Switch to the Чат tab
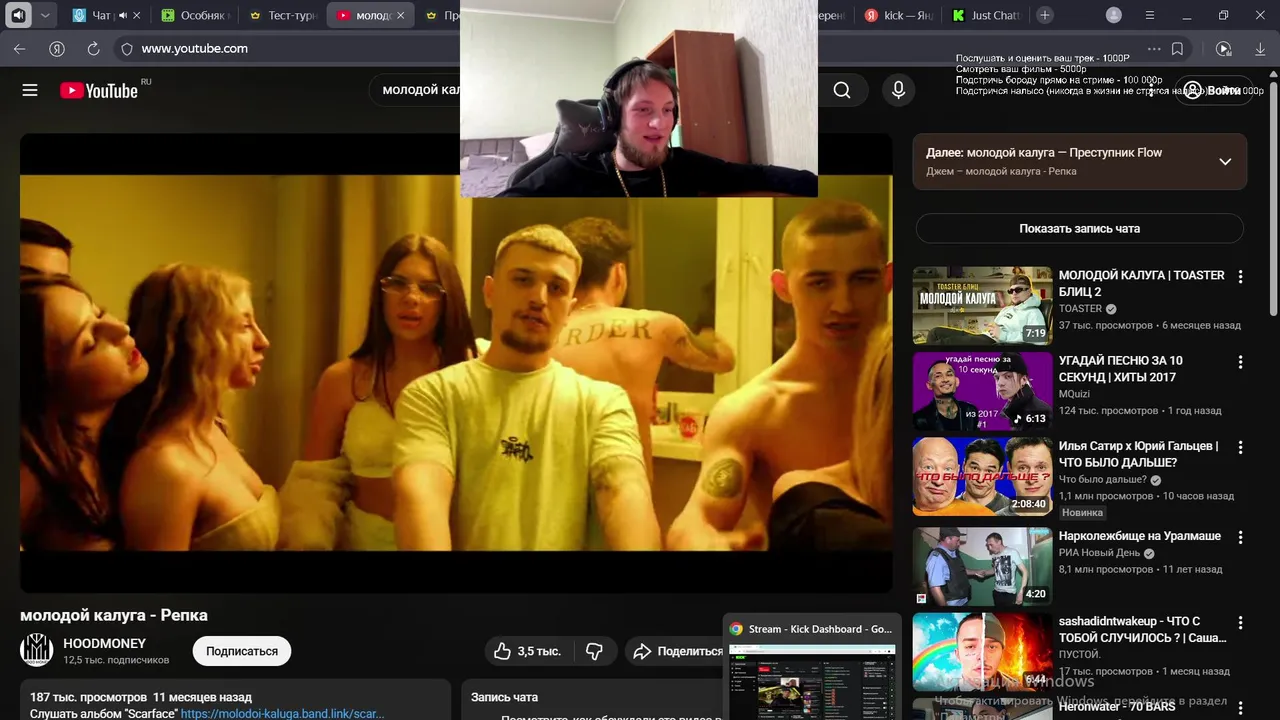Image resolution: width=1280 pixels, height=720 pixels. [102, 15]
